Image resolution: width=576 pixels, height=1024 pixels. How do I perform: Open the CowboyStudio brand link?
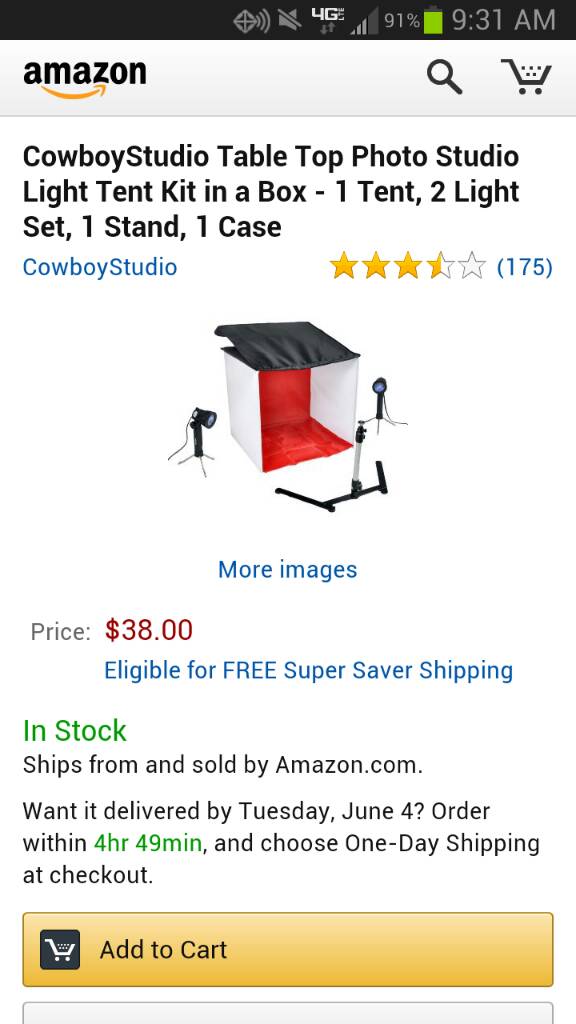100,267
